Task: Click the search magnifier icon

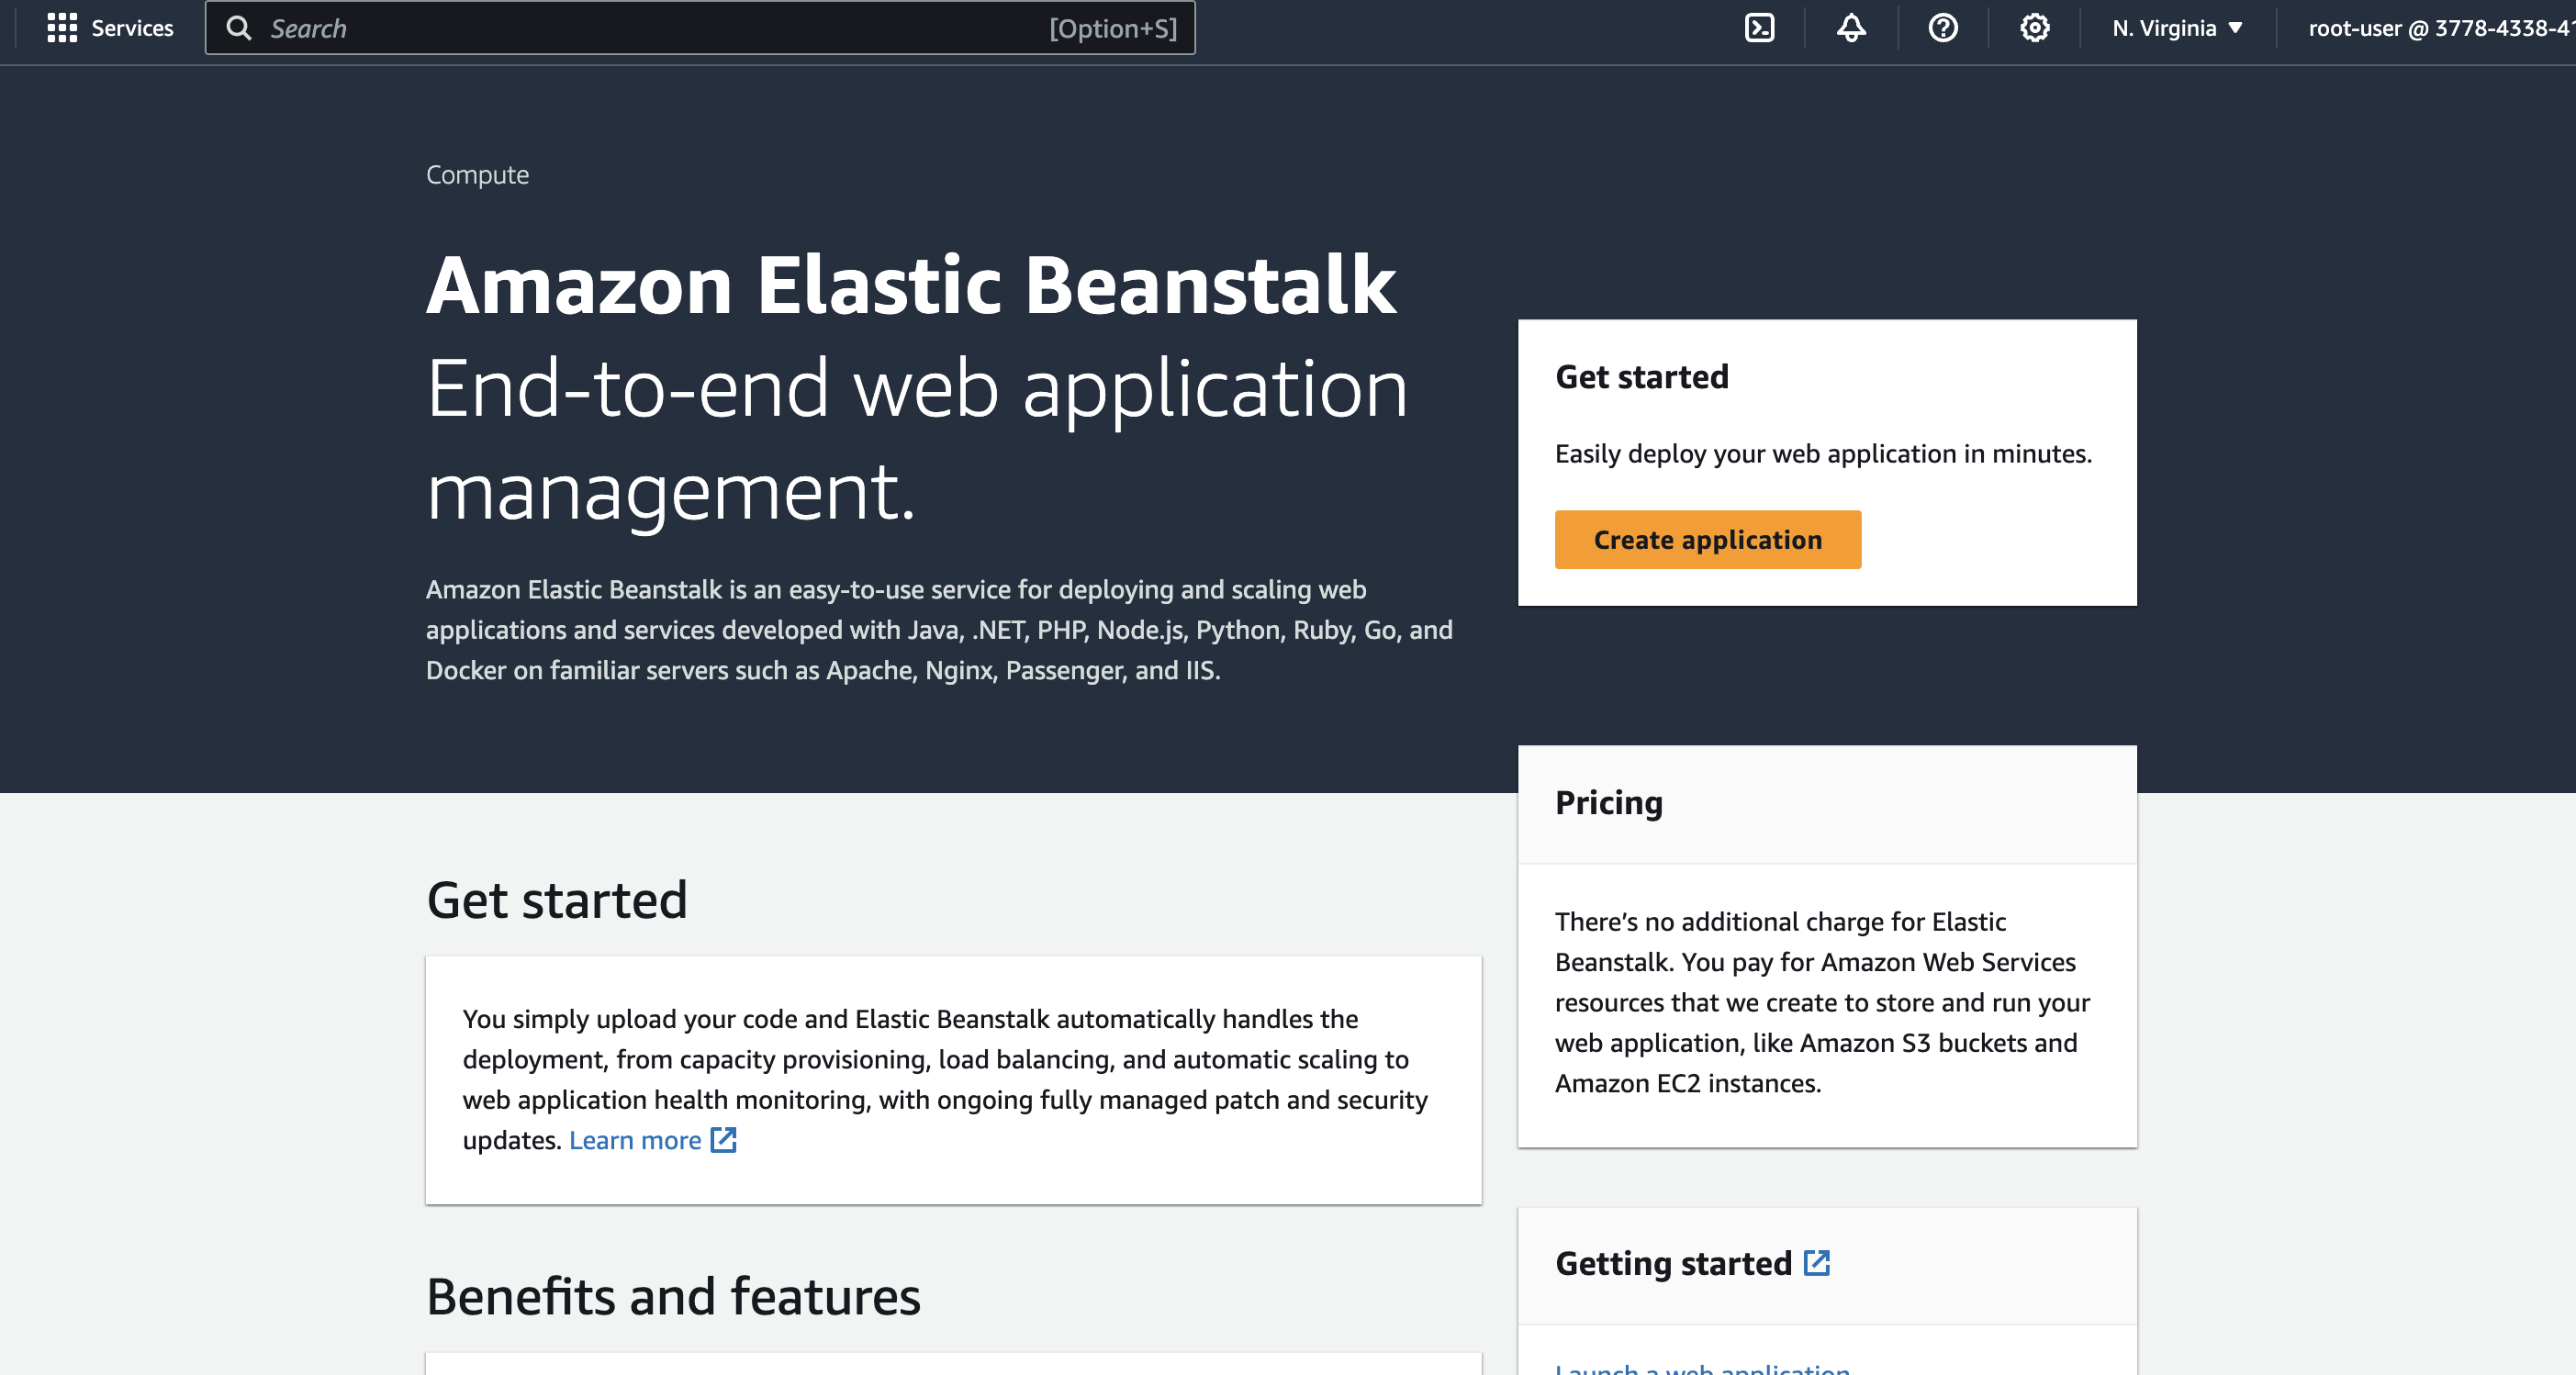Action: [239, 28]
